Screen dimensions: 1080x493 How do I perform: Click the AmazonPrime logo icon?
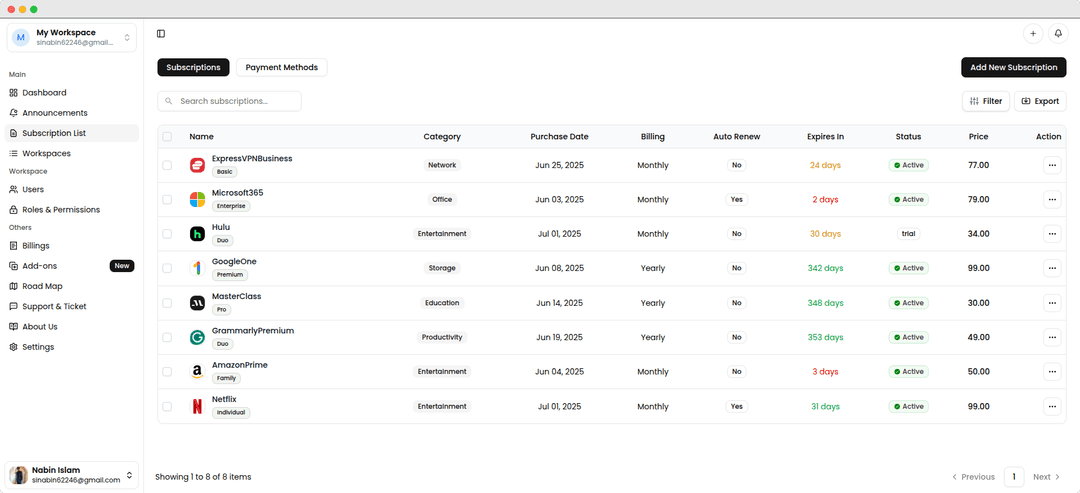point(197,372)
